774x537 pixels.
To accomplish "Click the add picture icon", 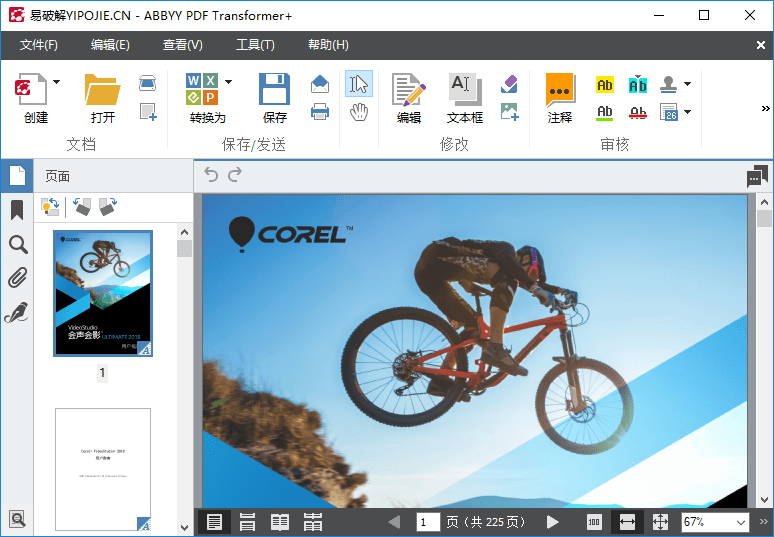I will click(x=509, y=112).
